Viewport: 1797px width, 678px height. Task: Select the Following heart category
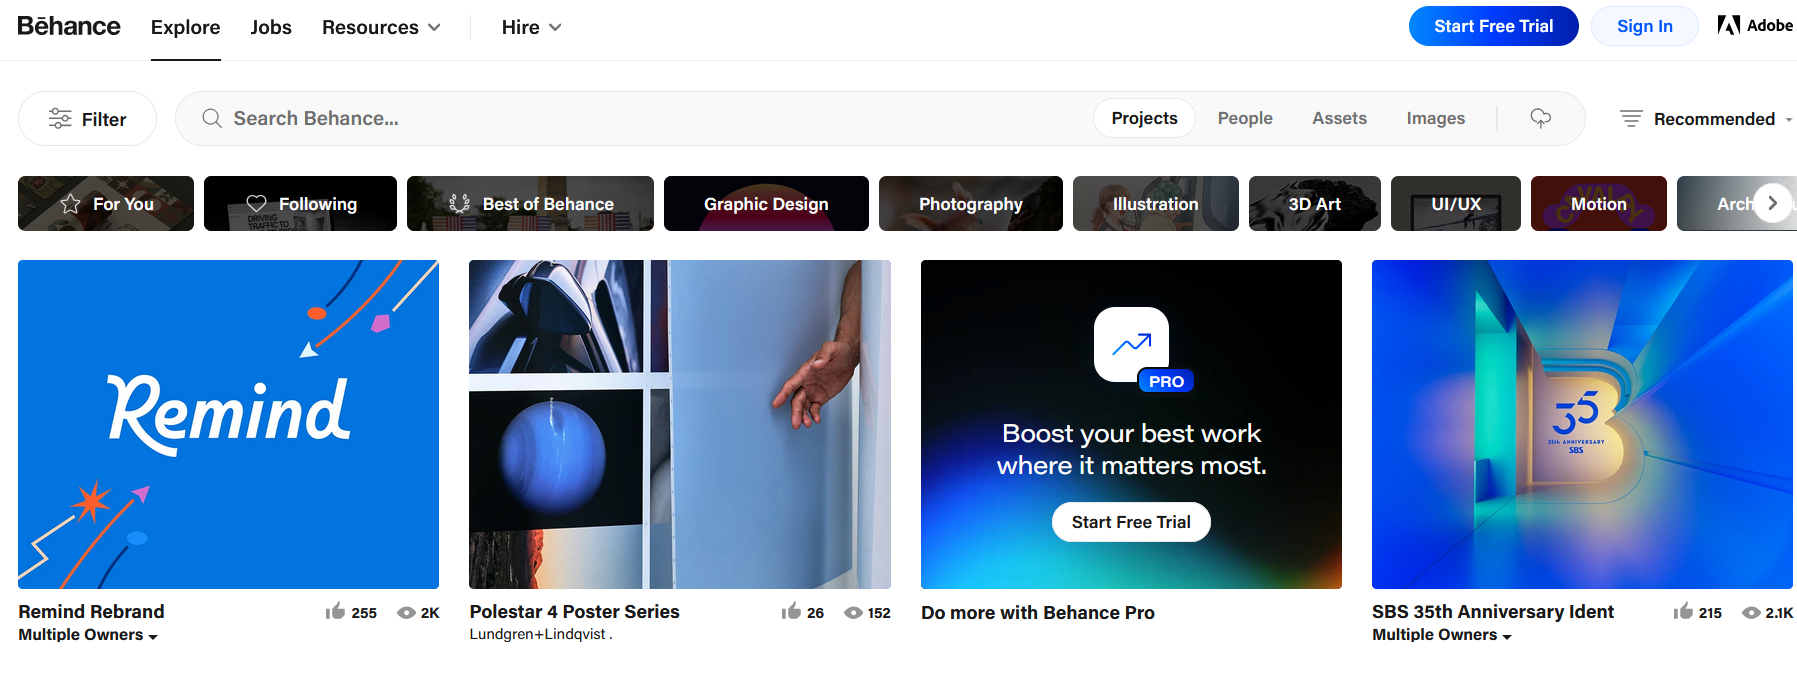pyautogui.click(x=300, y=204)
